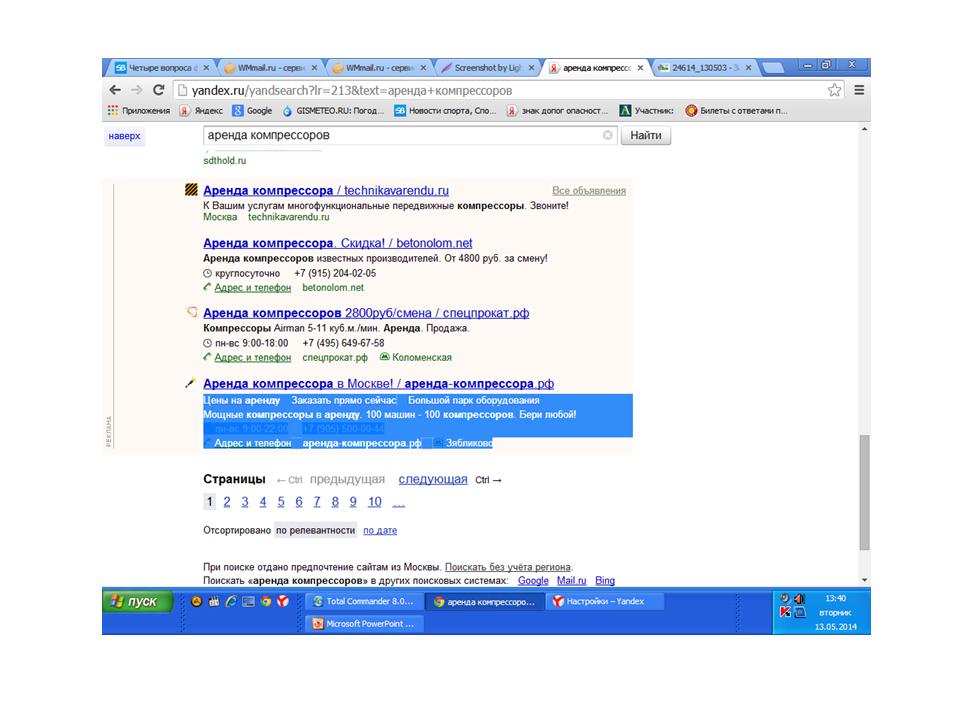Search the query on Mail.ru

click(571, 580)
